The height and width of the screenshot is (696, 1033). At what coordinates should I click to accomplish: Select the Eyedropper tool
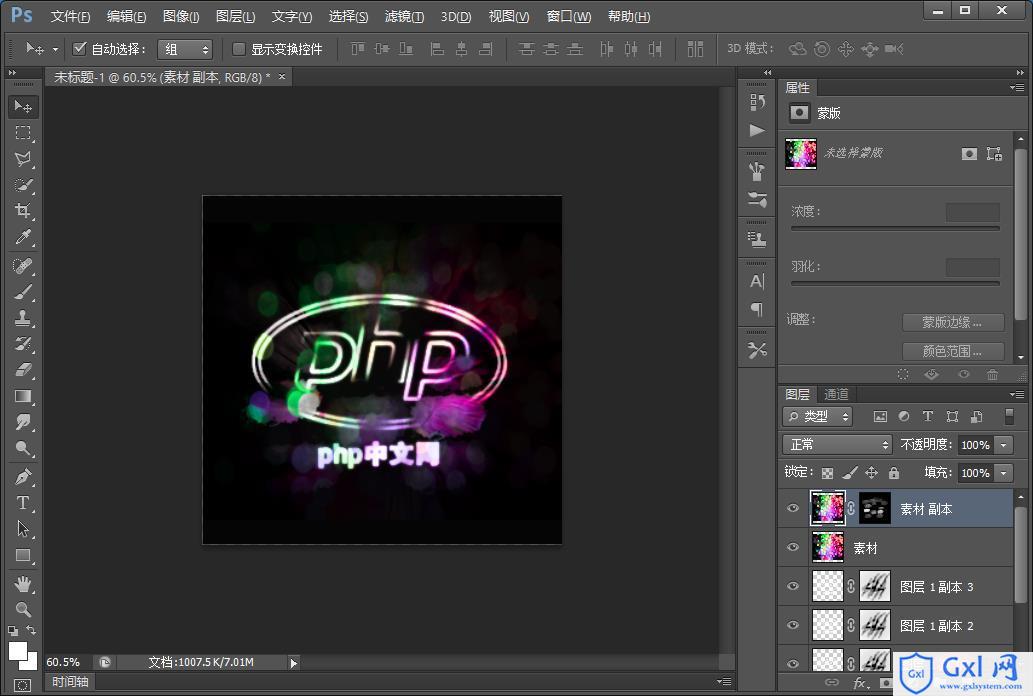point(23,237)
